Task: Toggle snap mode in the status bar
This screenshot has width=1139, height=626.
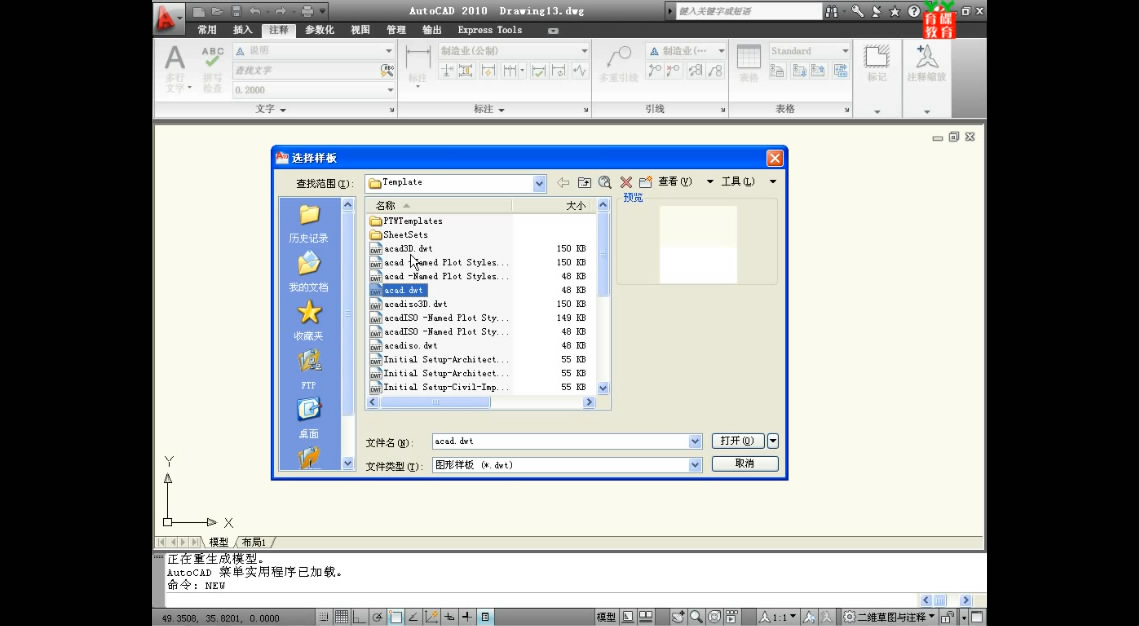Action: tap(324, 617)
